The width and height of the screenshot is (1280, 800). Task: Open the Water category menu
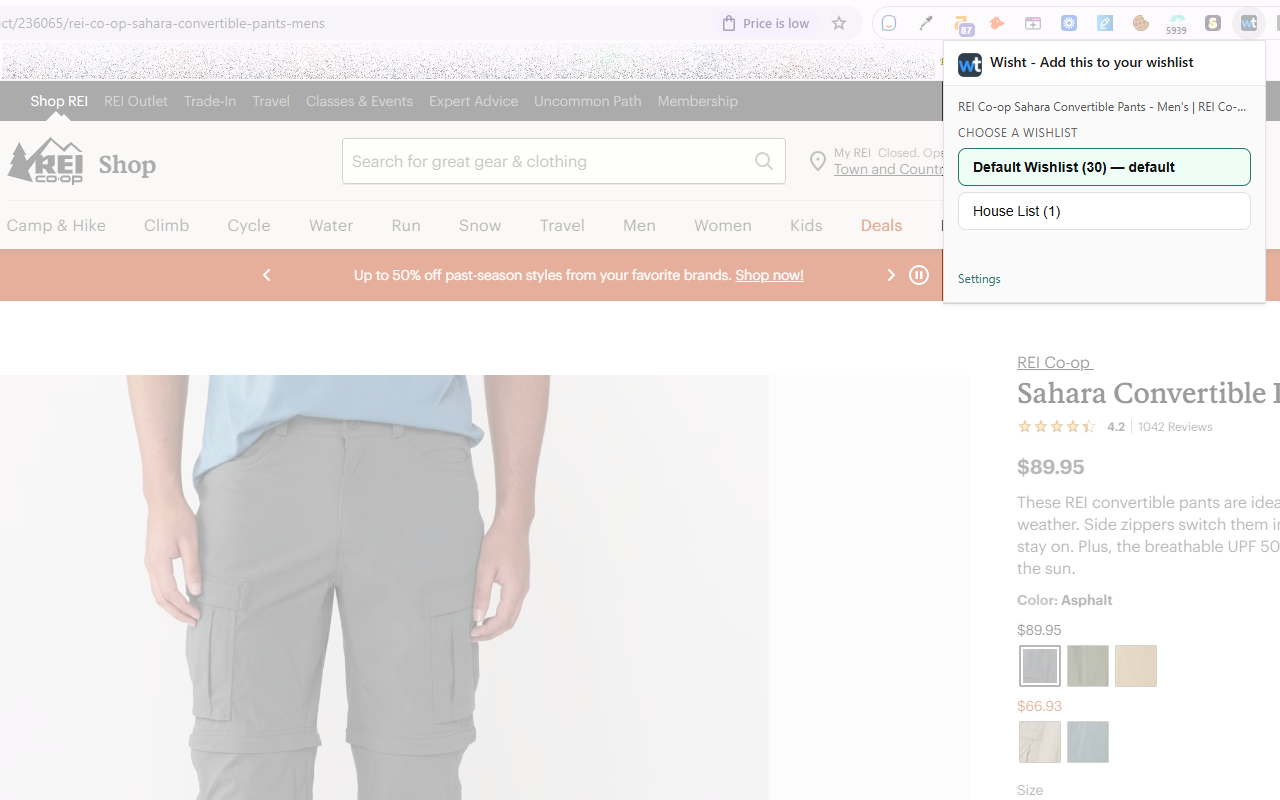(x=331, y=225)
